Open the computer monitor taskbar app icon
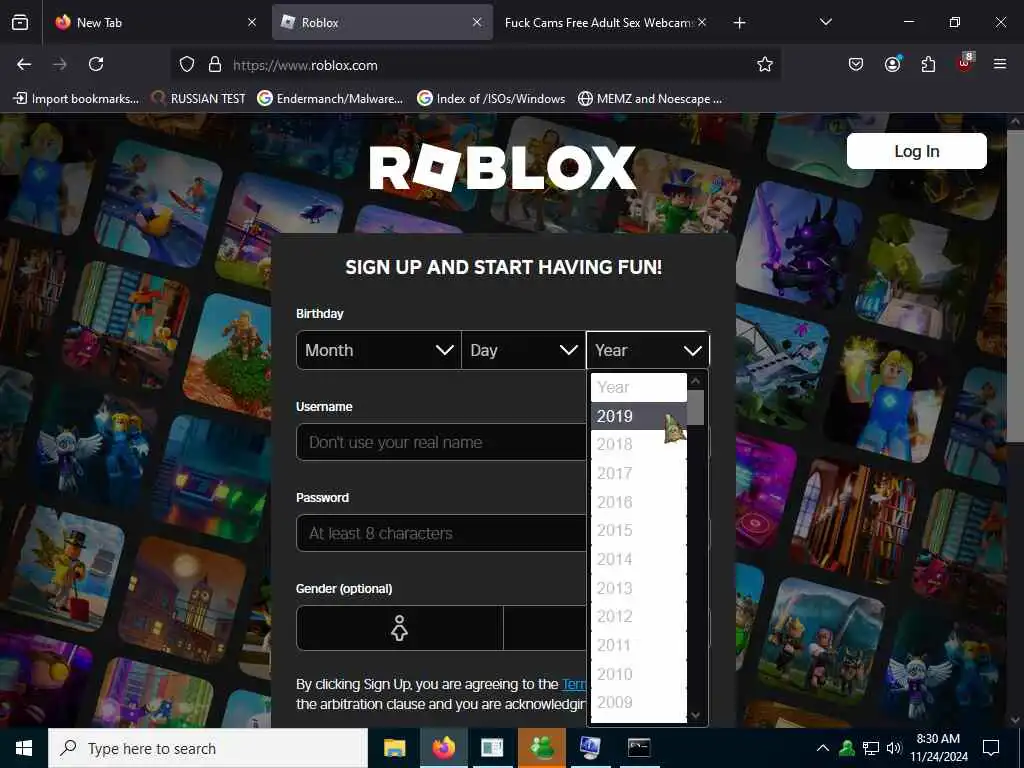 [590, 748]
